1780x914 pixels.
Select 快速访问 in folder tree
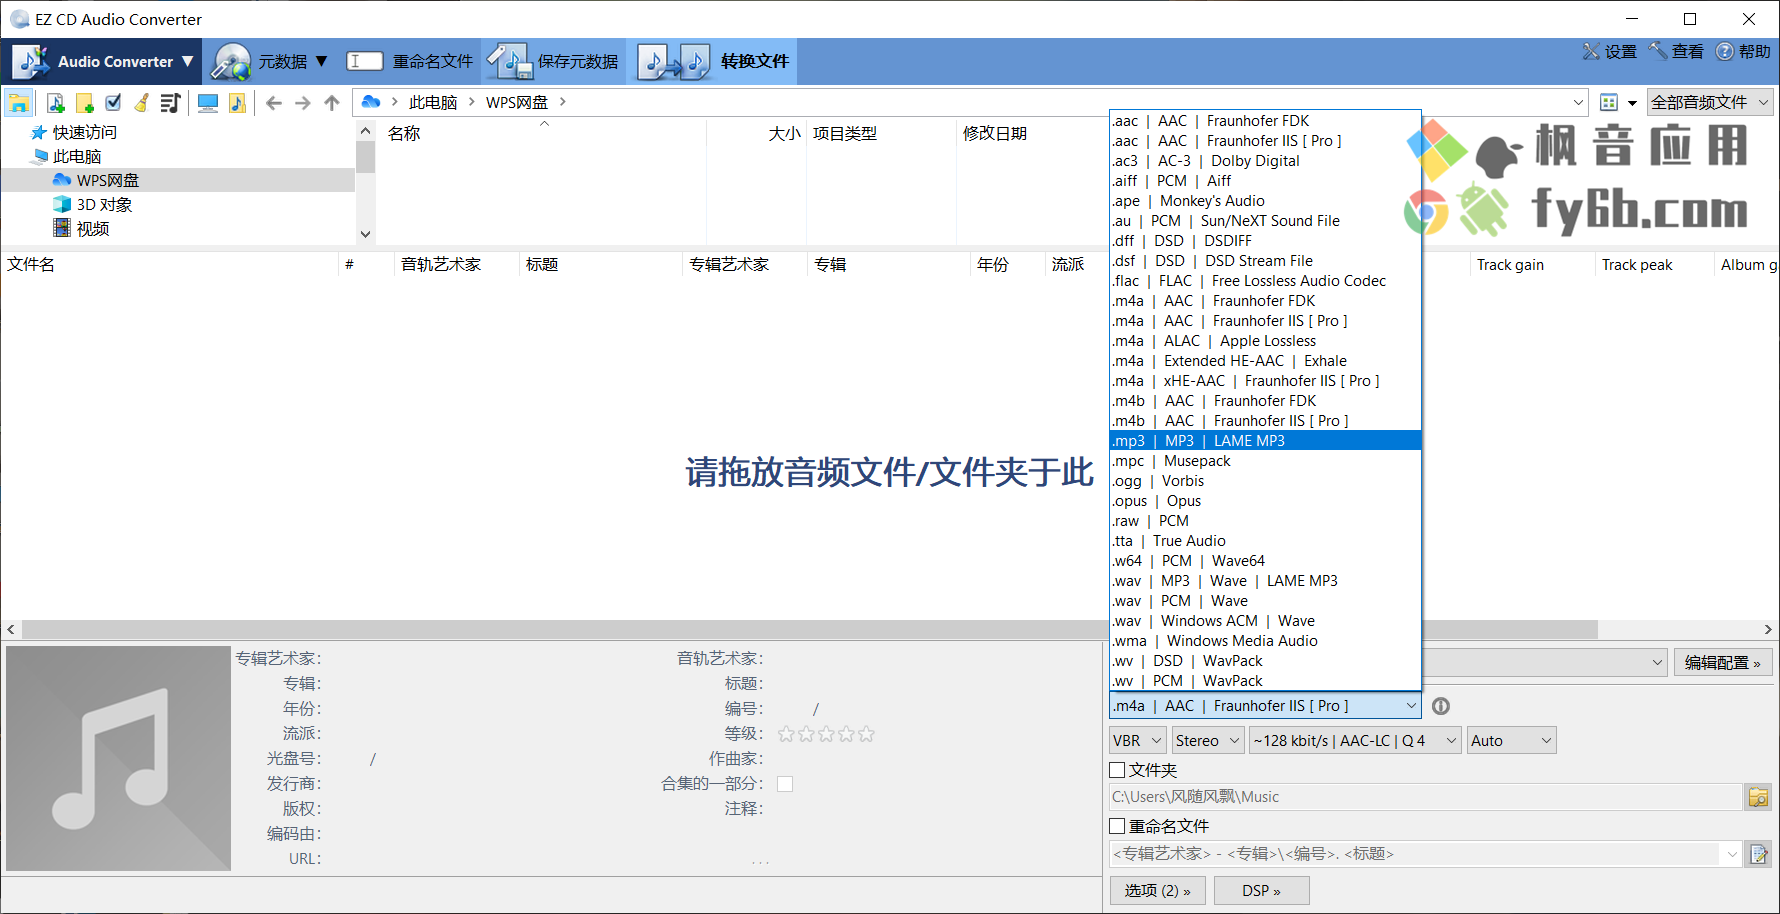click(84, 132)
